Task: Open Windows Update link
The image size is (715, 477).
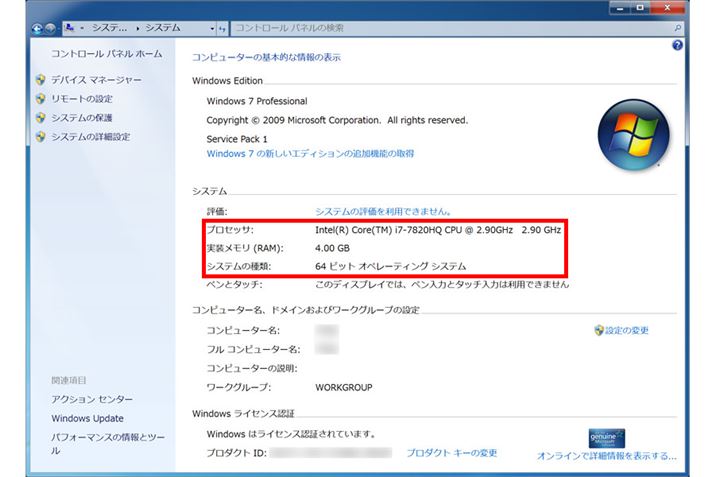Action: (x=88, y=419)
